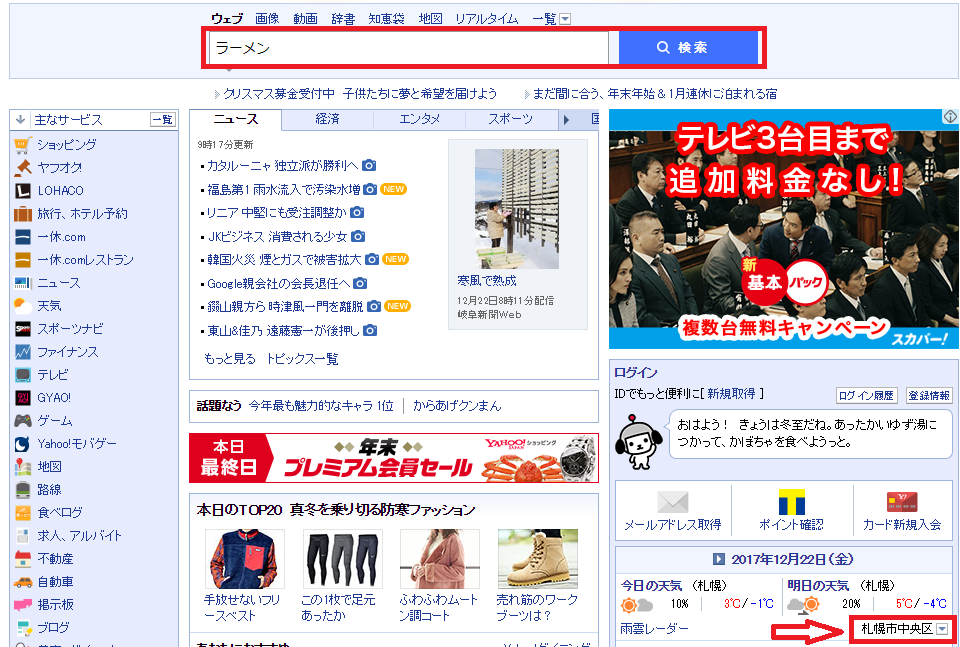Viewport: 960px width, 647px height.
Task: Click the search input containing ラーメン
Action: point(408,47)
